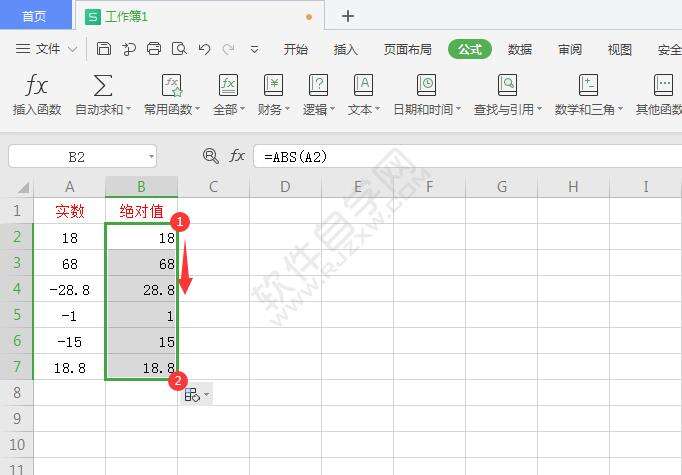Open the Logical (逻辑) functions icon
The image size is (682, 475).
[x=318, y=85]
